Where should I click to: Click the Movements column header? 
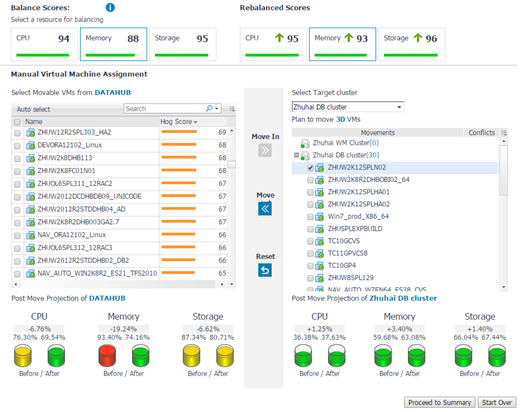(x=377, y=133)
